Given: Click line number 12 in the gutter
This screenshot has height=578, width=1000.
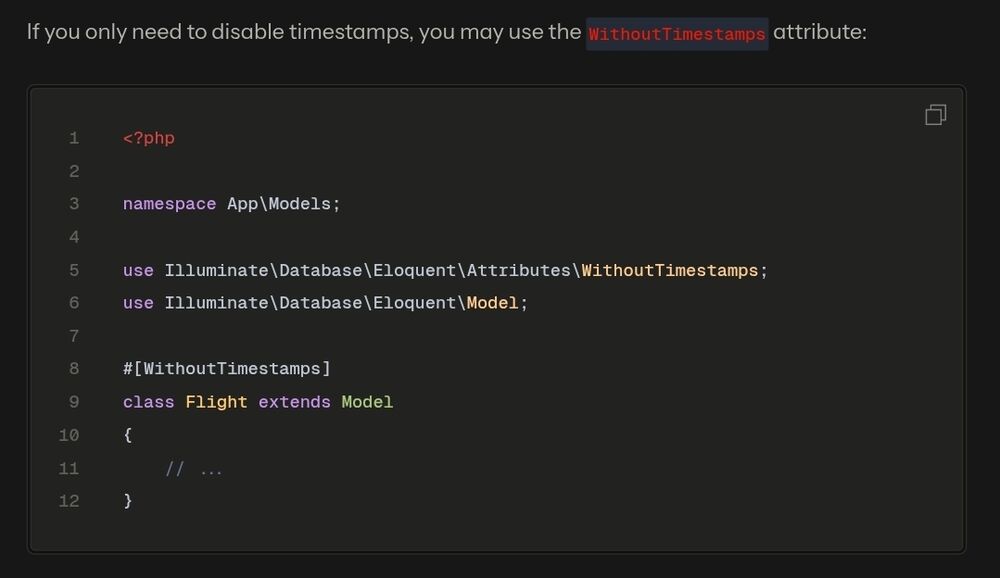Looking at the screenshot, I should pos(69,501).
